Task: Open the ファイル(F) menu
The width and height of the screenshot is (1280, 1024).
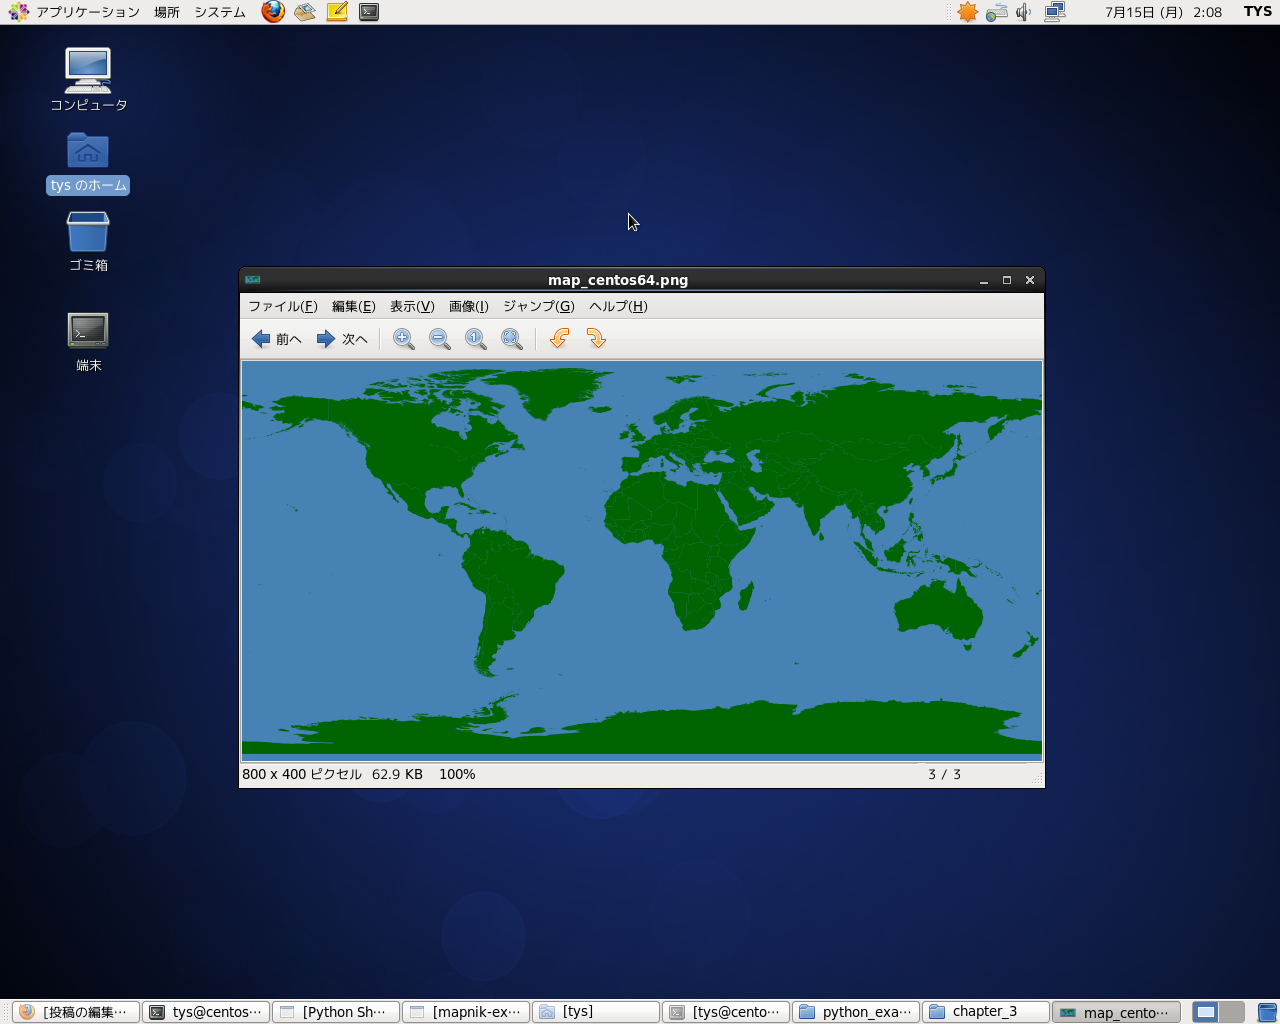Action: pos(282,306)
